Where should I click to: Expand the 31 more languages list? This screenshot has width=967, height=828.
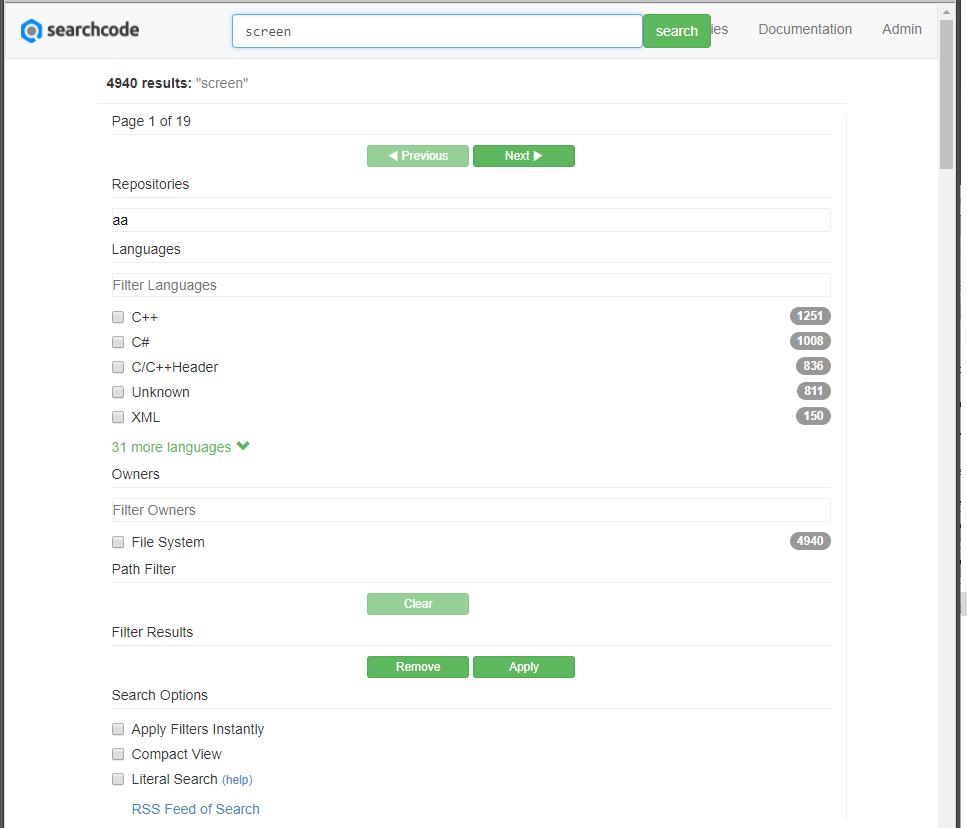tap(180, 447)
